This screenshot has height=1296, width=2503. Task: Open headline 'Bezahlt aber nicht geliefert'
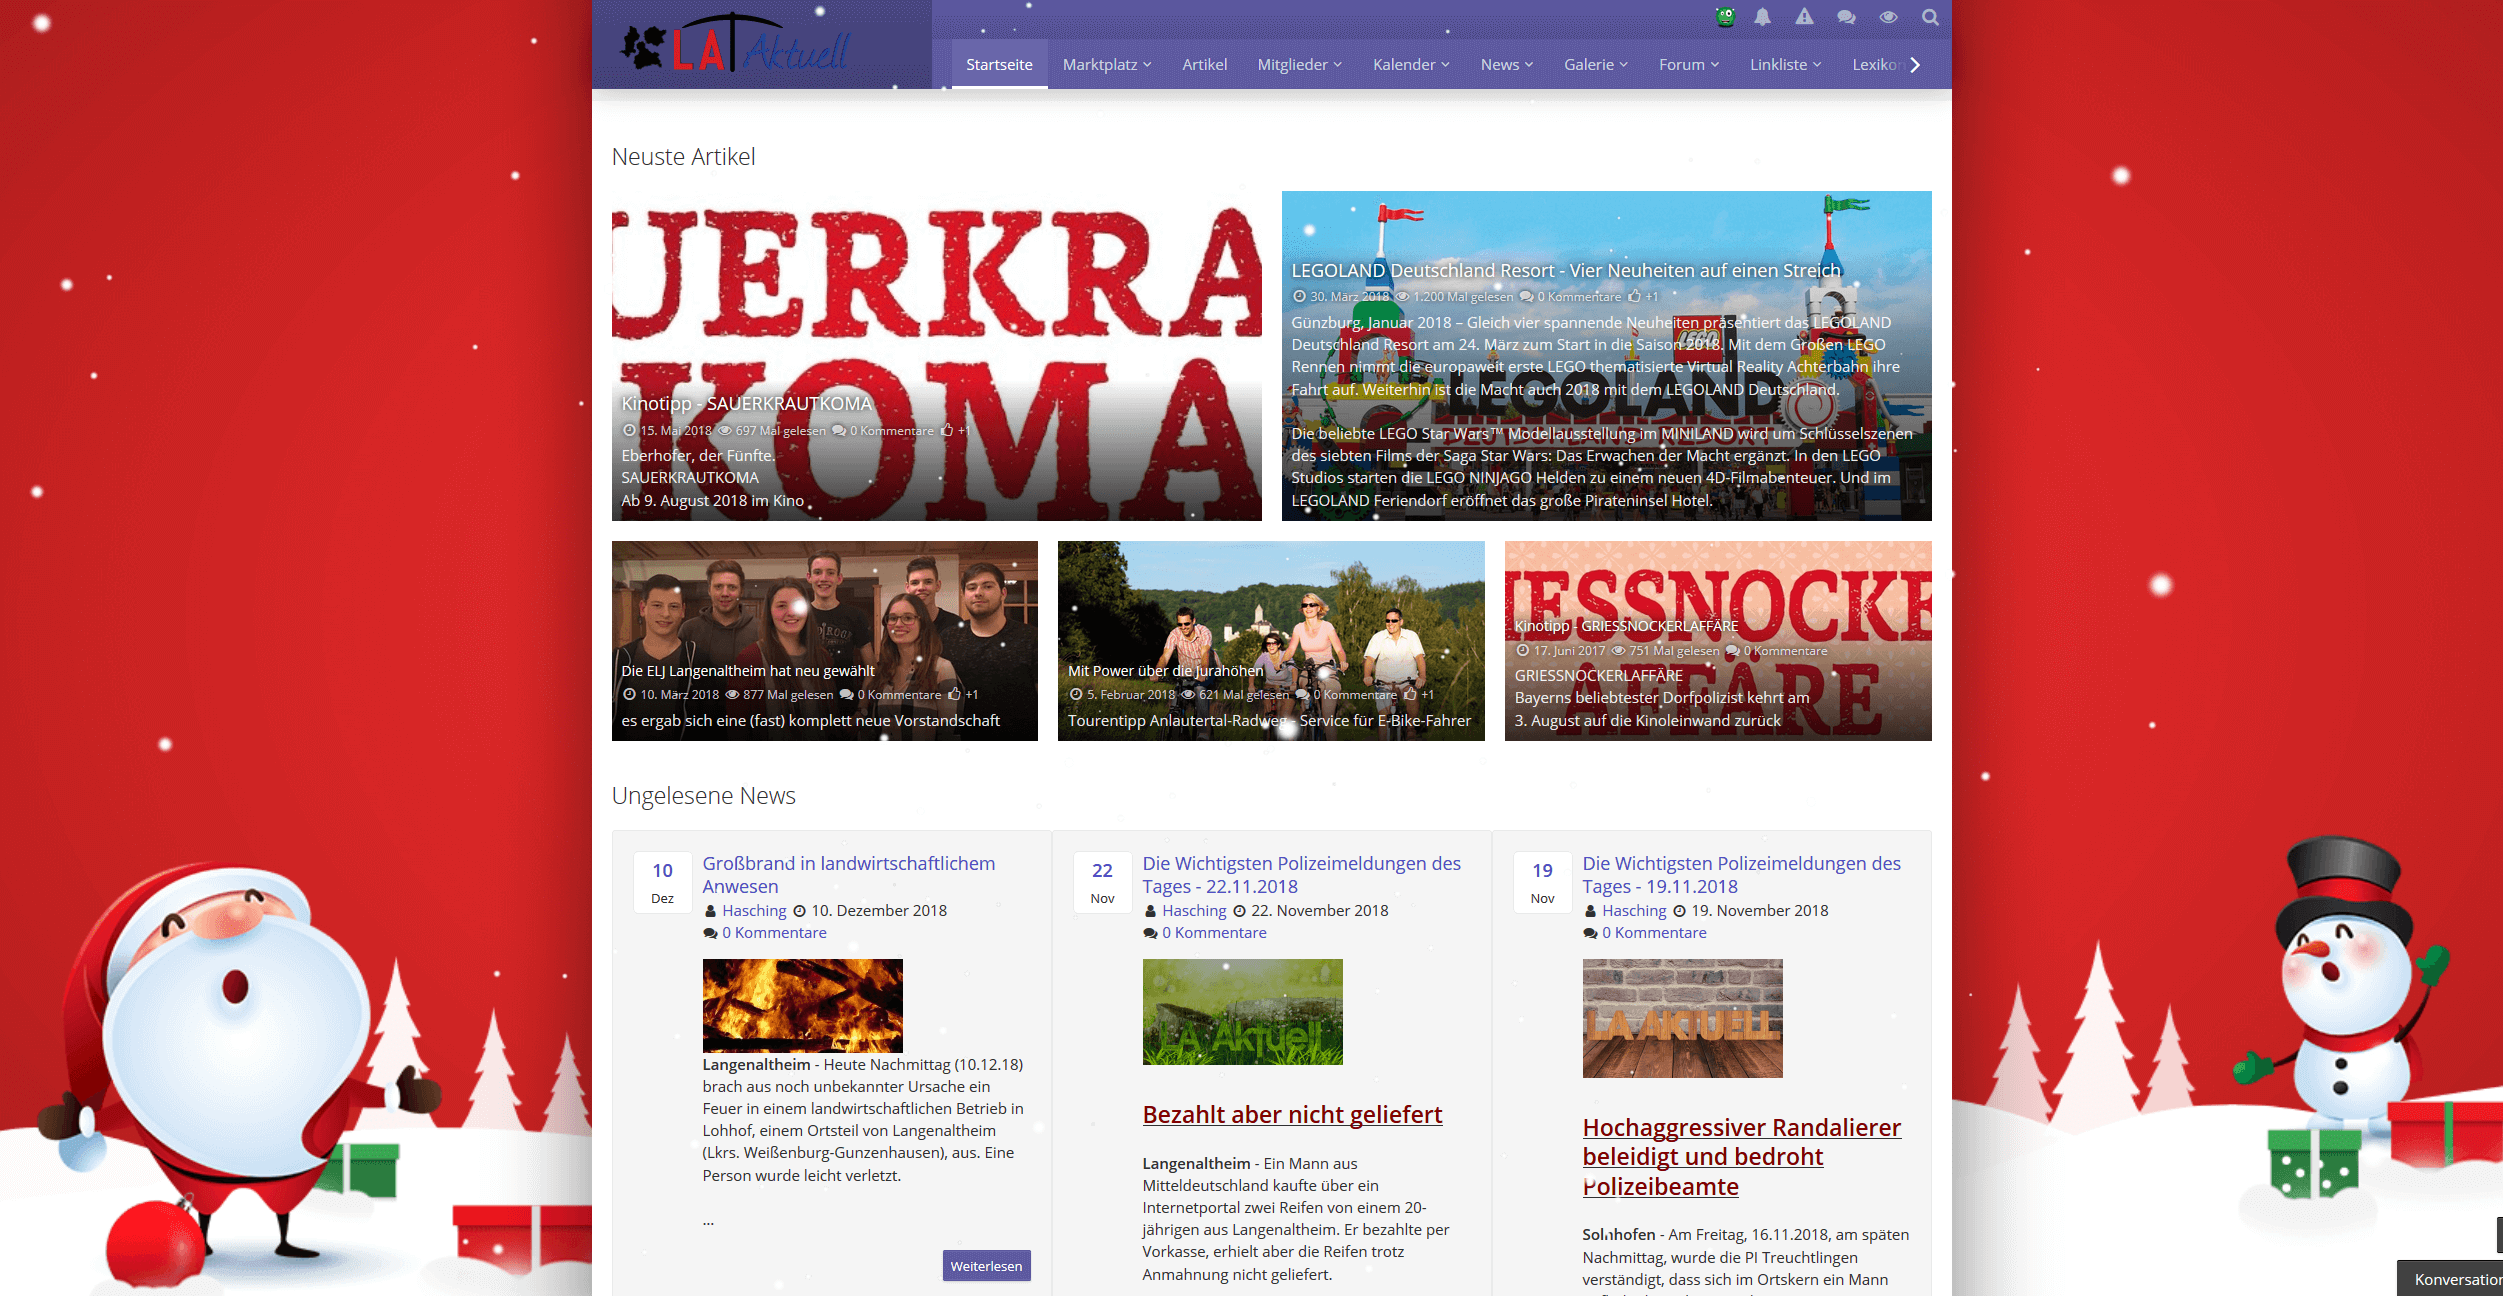(1292, 1114)
